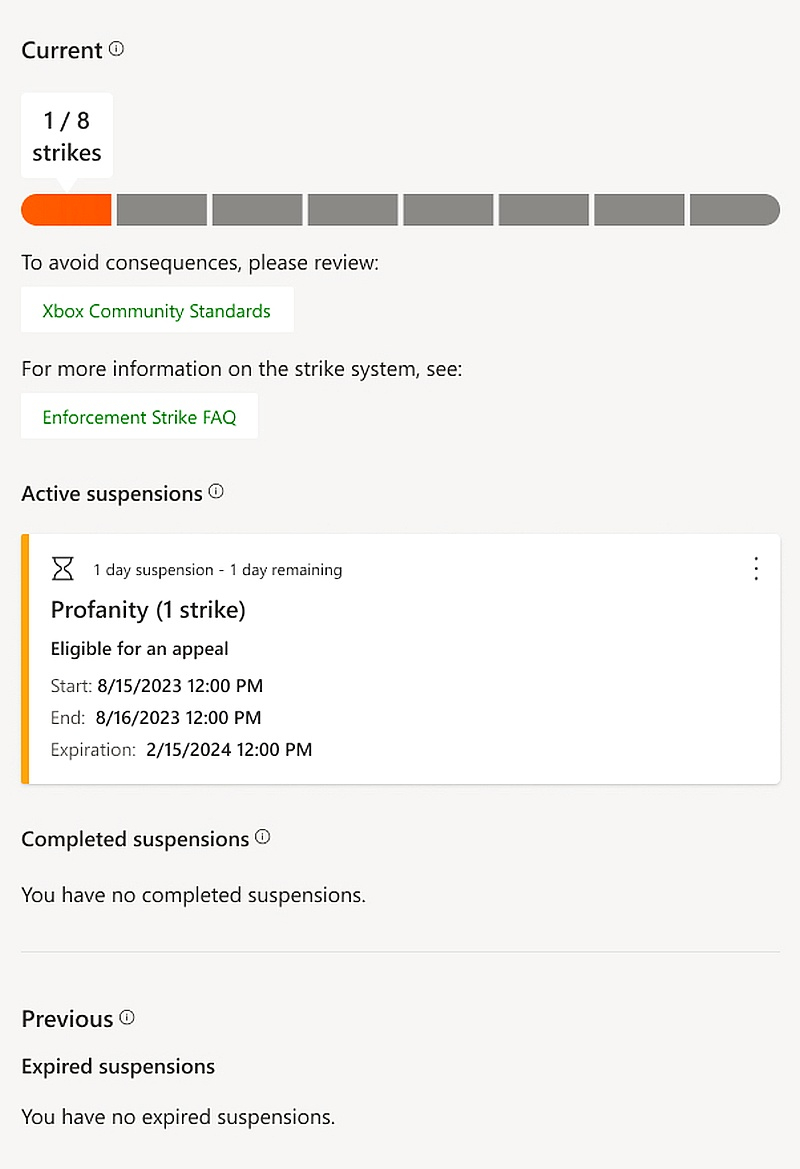
Task: Click info icon next to Active suspensions
Action: tap(216, 492)
